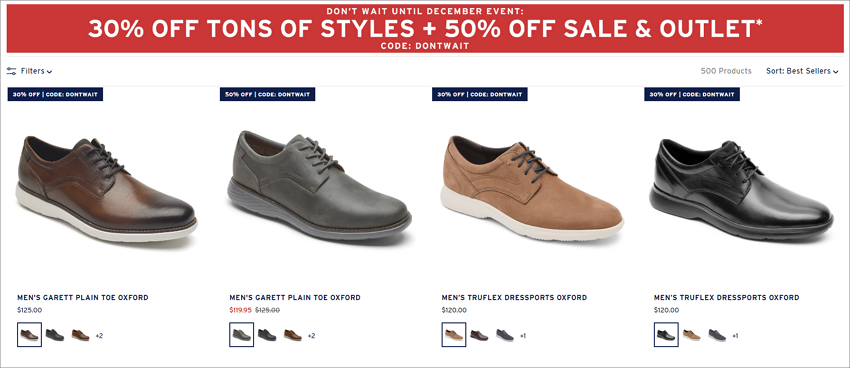The width and height of the screenshot is (850, 368).
Task: Click the red promo banner for DONTWAIT sale
Action: tap(425, 29)
